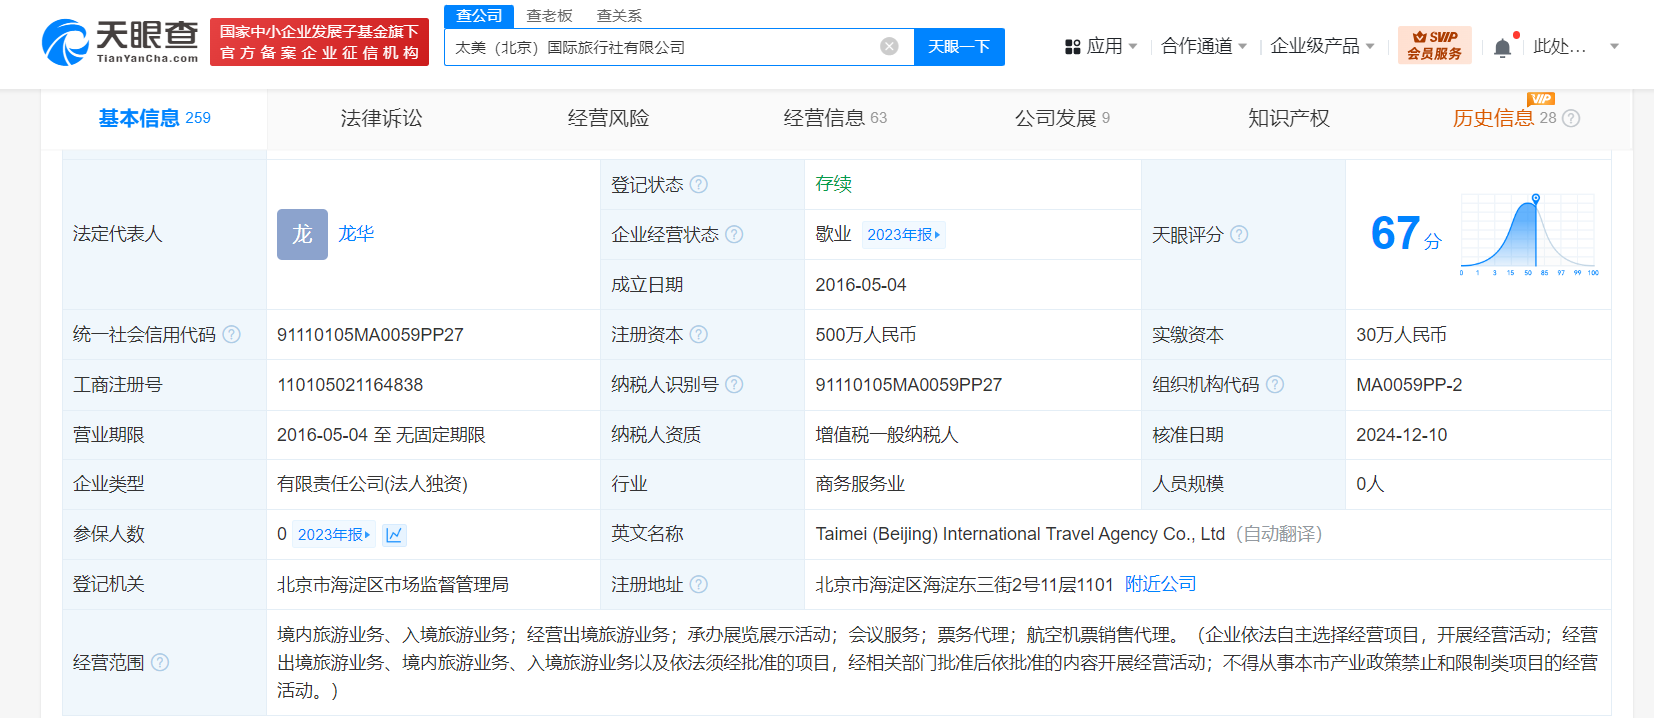
Task: Click the TianYanCha logo
Action: pos(120,42)
